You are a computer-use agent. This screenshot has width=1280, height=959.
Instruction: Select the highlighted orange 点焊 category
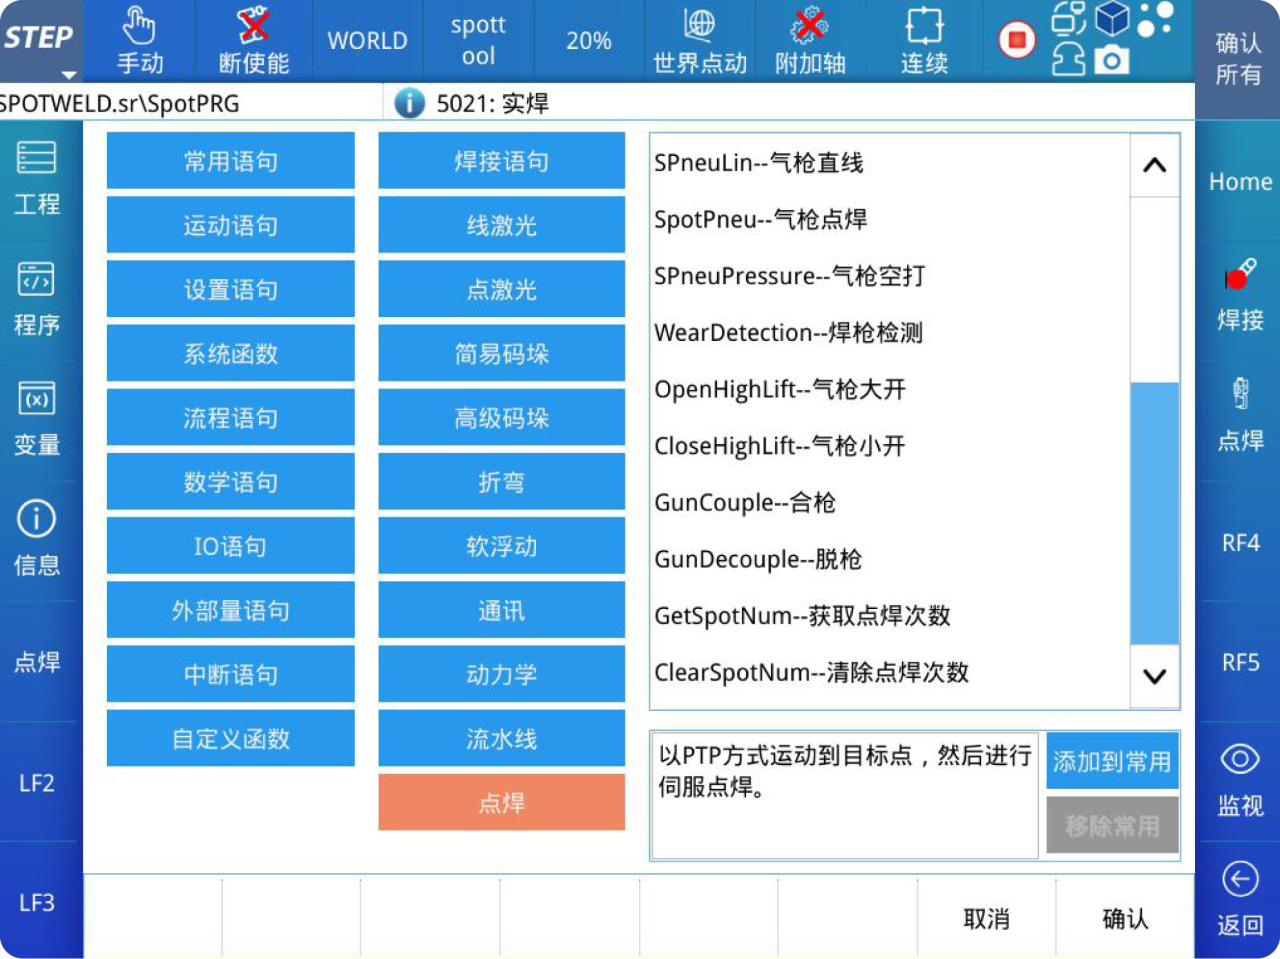point(501,802)
